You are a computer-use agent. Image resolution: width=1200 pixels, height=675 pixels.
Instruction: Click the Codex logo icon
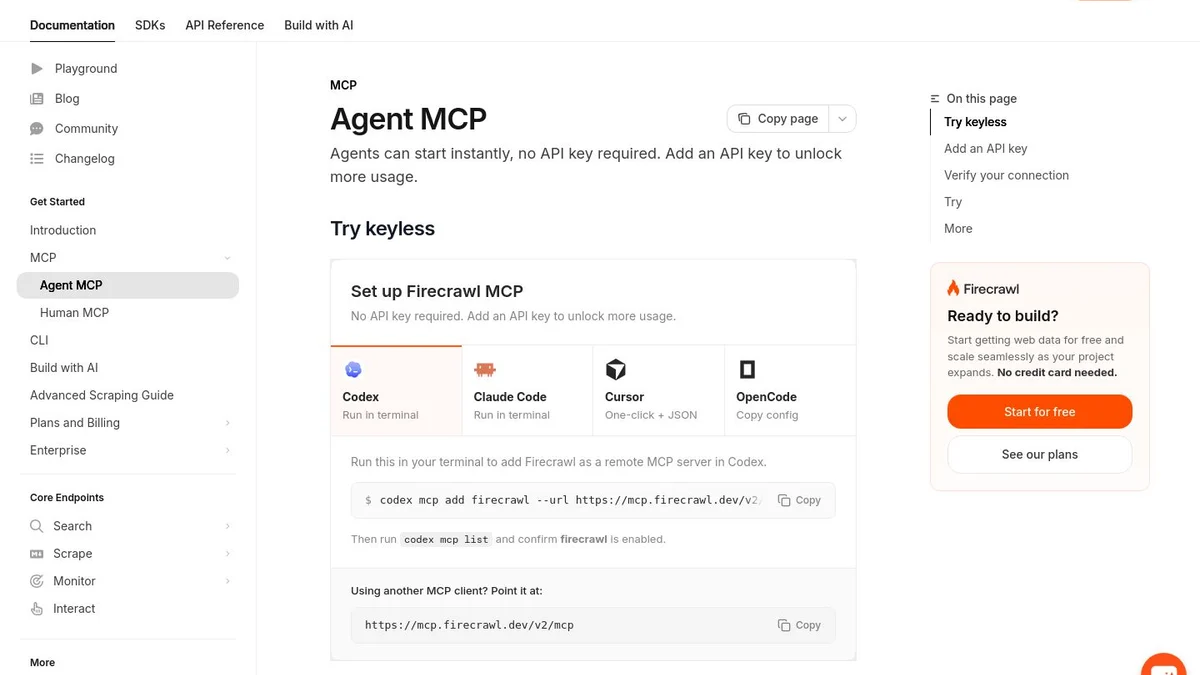pos(353,370)
